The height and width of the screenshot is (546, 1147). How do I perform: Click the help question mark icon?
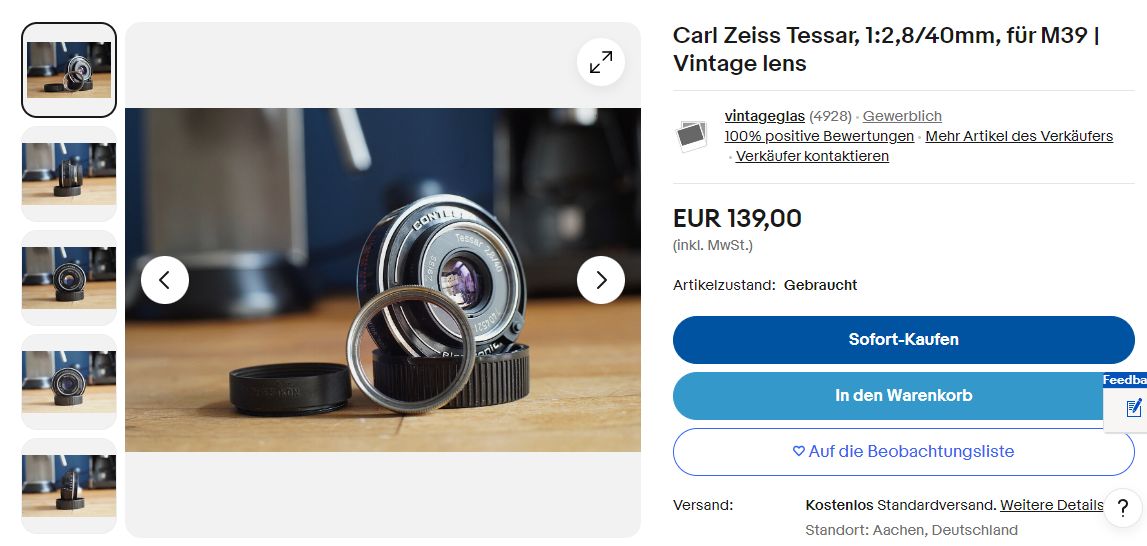click(x=1122, y=507)
